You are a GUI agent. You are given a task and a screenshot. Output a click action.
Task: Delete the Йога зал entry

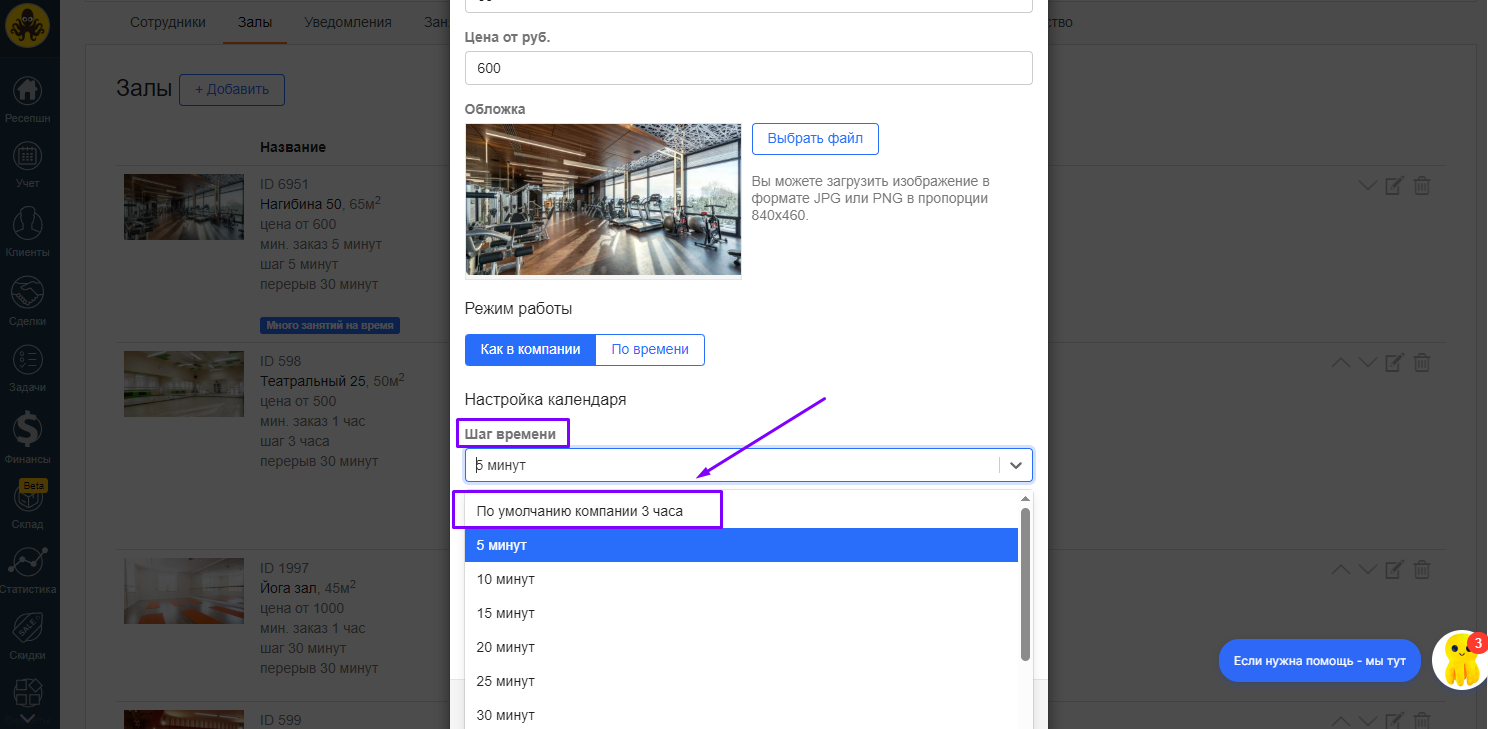(x=1422, y=570)
